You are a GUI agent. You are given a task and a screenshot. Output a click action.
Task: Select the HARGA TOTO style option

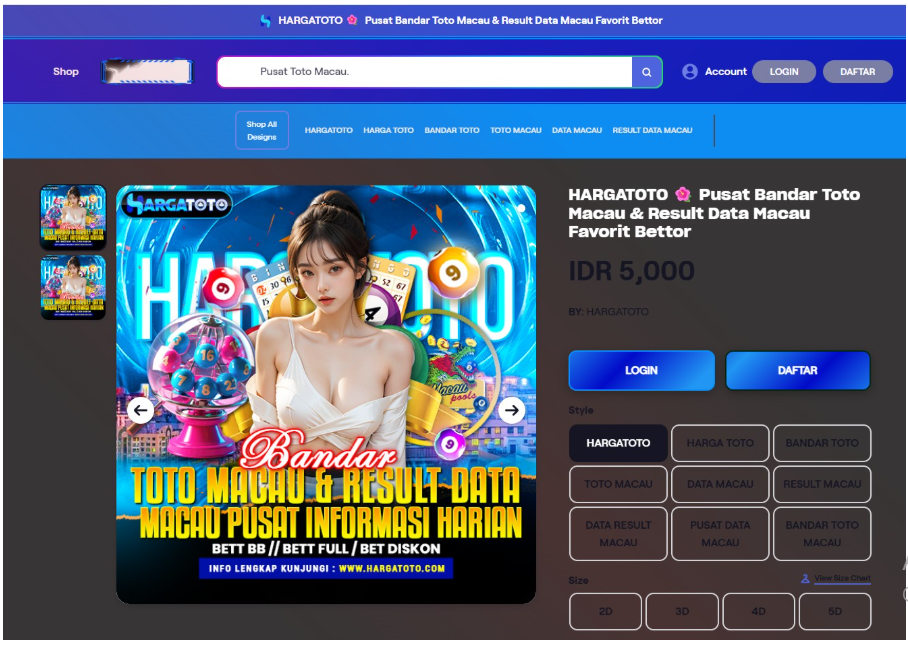(720, 443)
